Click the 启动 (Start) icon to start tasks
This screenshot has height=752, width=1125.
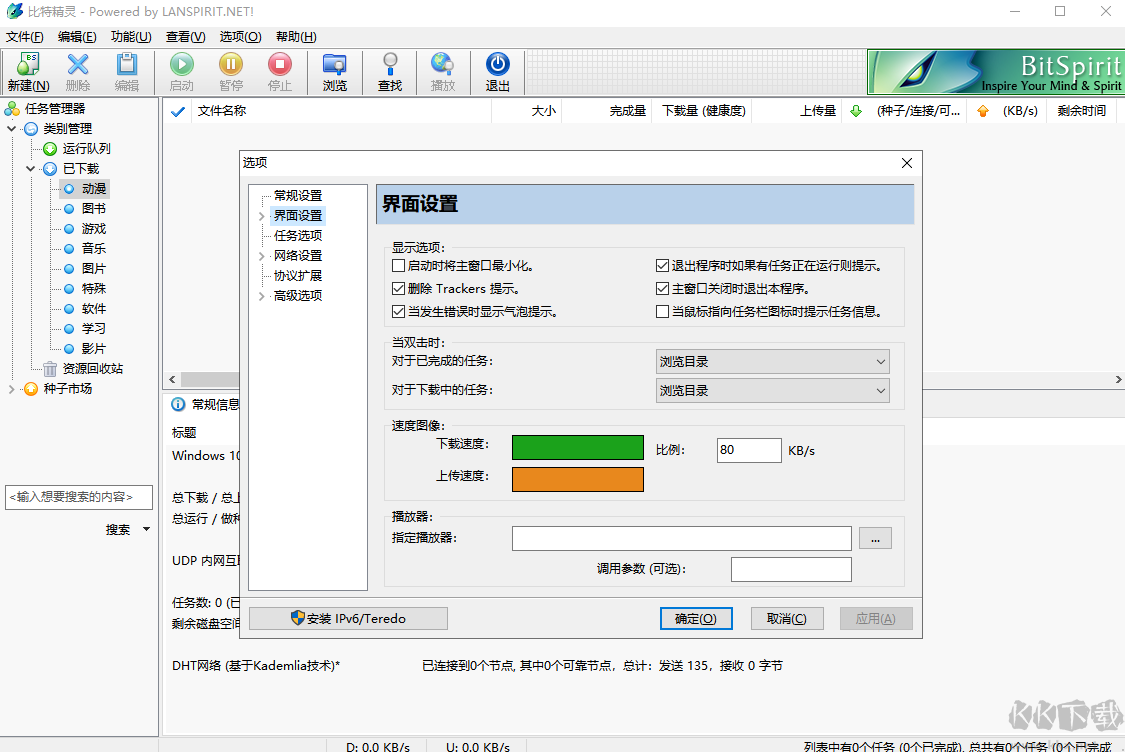pos(181,71)
